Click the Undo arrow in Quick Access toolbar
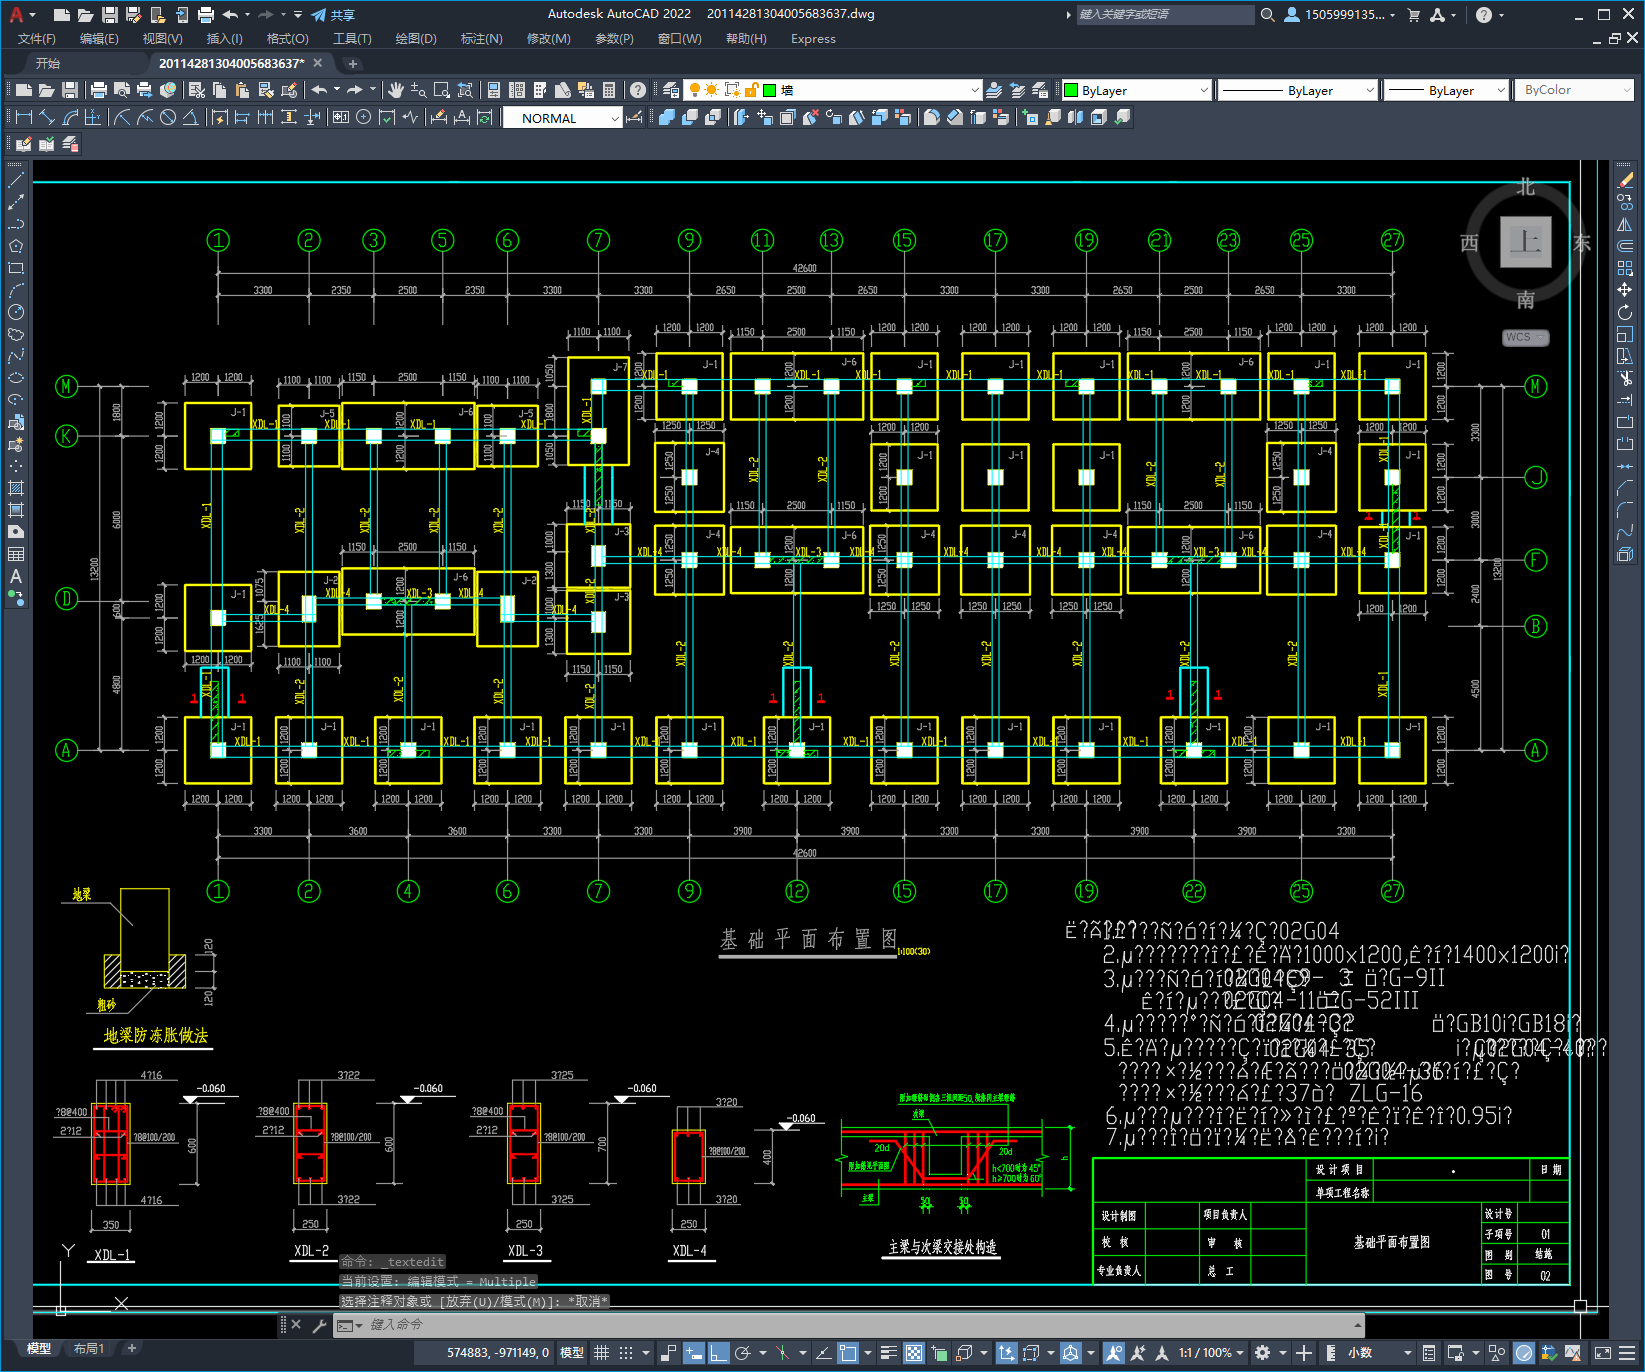This screenshot has height=1372, width=1645. 231,15
